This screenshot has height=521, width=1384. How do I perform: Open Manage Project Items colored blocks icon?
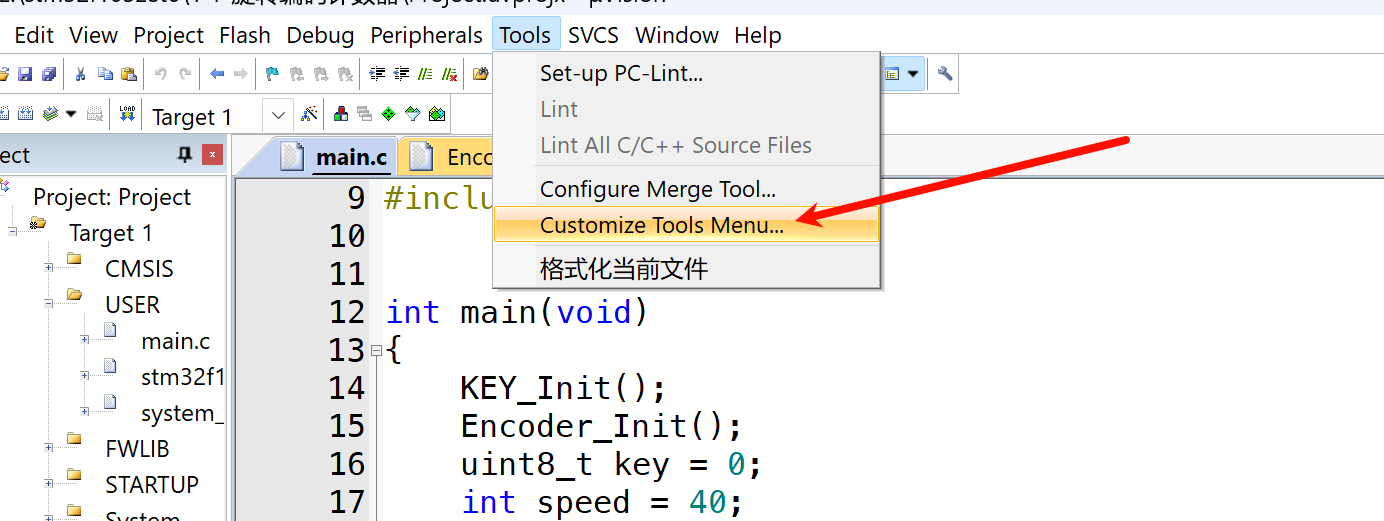pyautogui.click(x=340, y=113)
